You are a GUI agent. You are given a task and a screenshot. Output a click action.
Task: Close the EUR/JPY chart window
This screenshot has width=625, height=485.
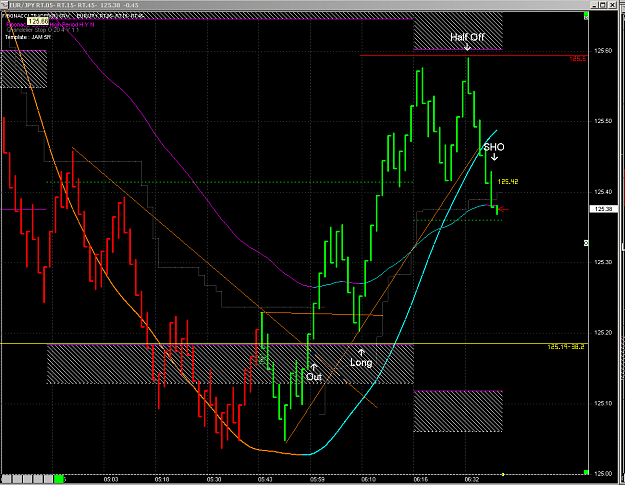pyautogui.click(x=612, y=5)
